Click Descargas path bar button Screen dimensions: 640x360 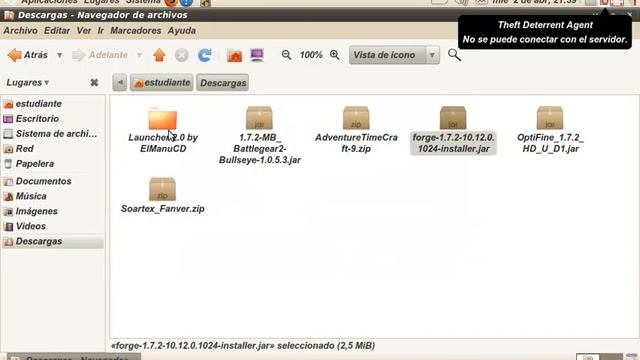[x=223, y=82]
